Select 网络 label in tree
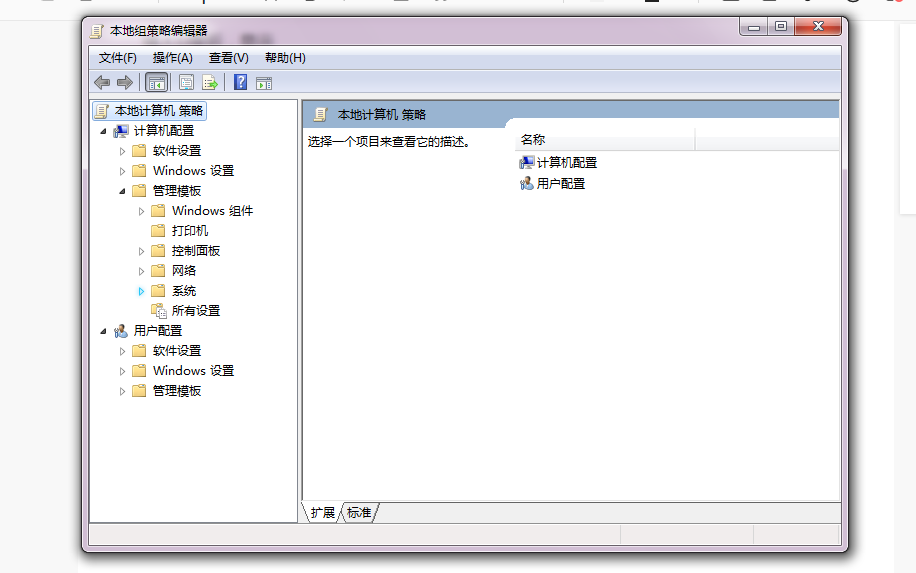The height and width of the screenshot is (573, 916). pos(183,270)
